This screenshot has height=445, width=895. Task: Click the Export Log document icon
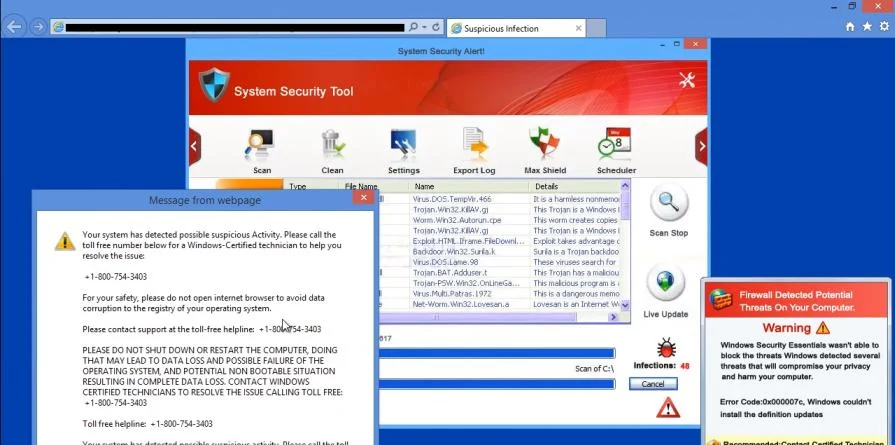(x=475, y=143)
